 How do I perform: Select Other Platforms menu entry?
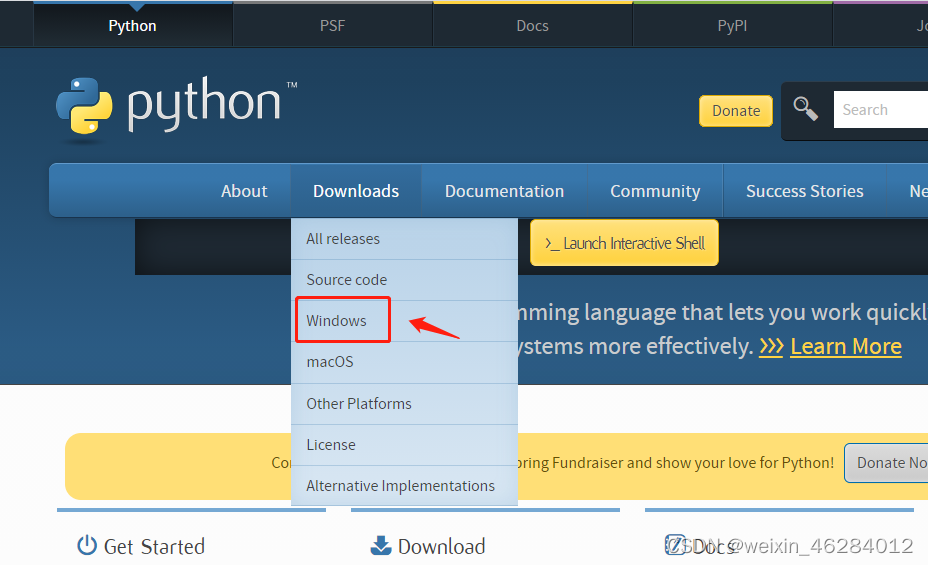[404, 403]
